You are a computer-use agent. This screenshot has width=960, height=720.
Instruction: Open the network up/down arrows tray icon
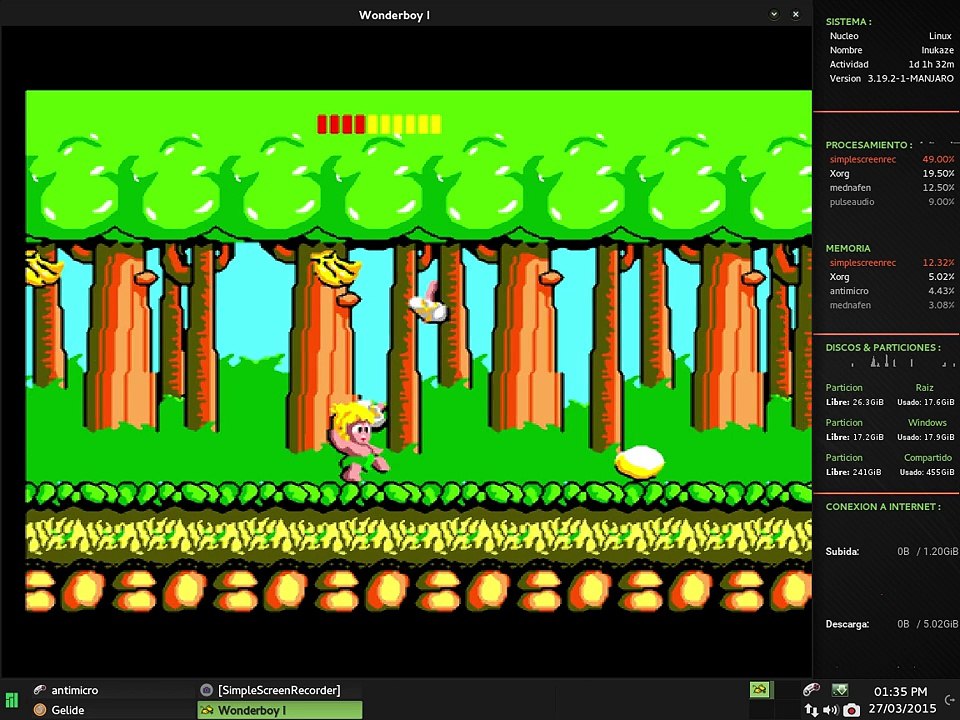pyautogui.click(x=811, y=710)
